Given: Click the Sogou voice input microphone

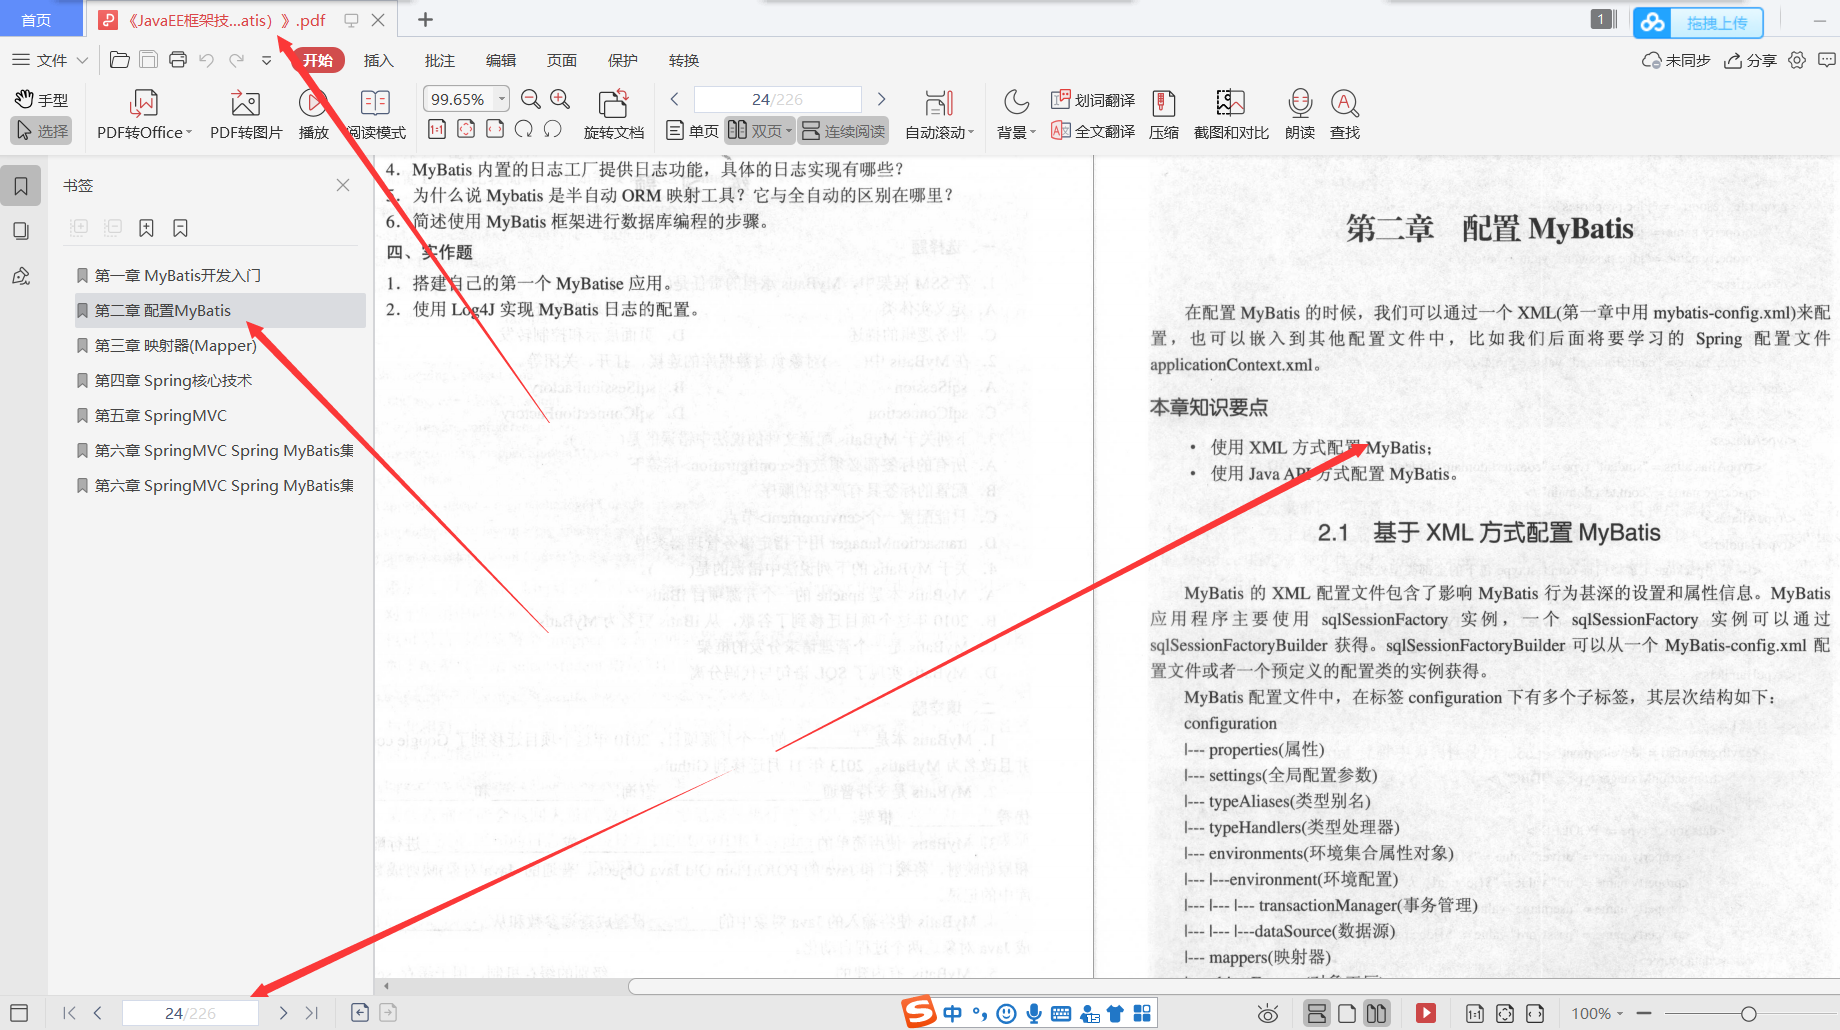Looking at the screenshot, I should click(x=1034, y=1013).
